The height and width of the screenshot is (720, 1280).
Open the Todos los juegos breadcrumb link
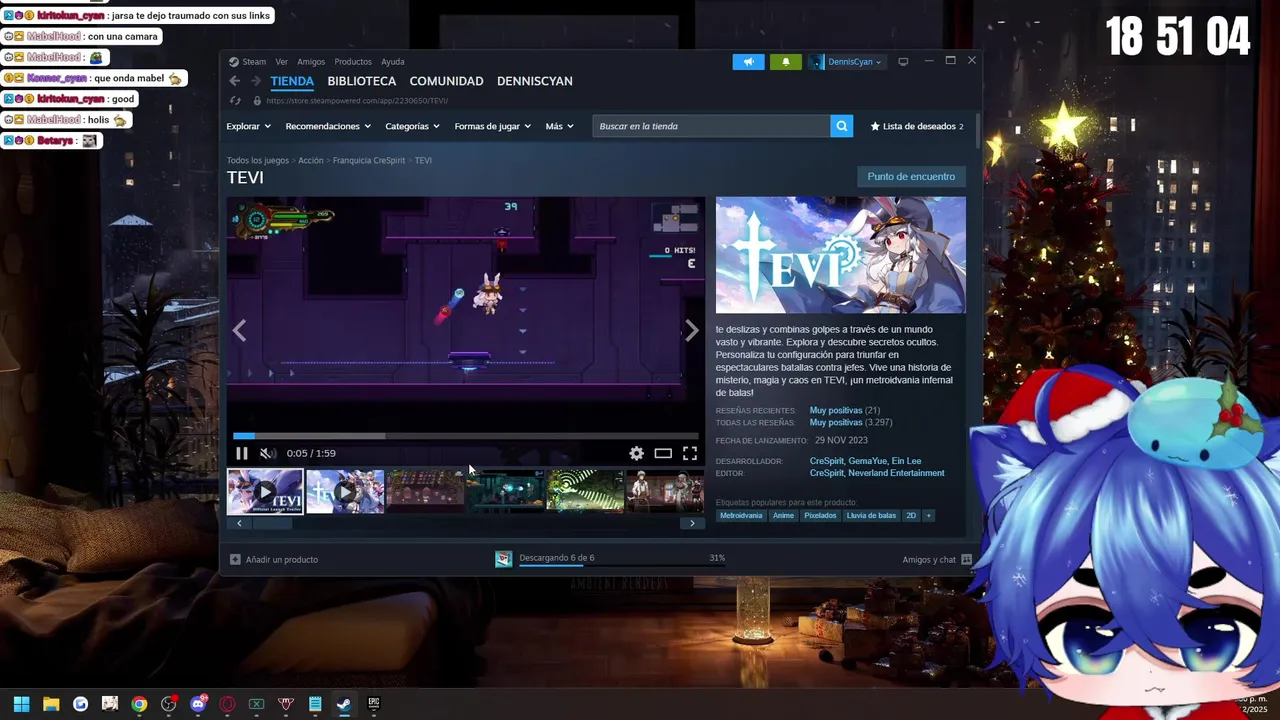[x=257, y=160]
